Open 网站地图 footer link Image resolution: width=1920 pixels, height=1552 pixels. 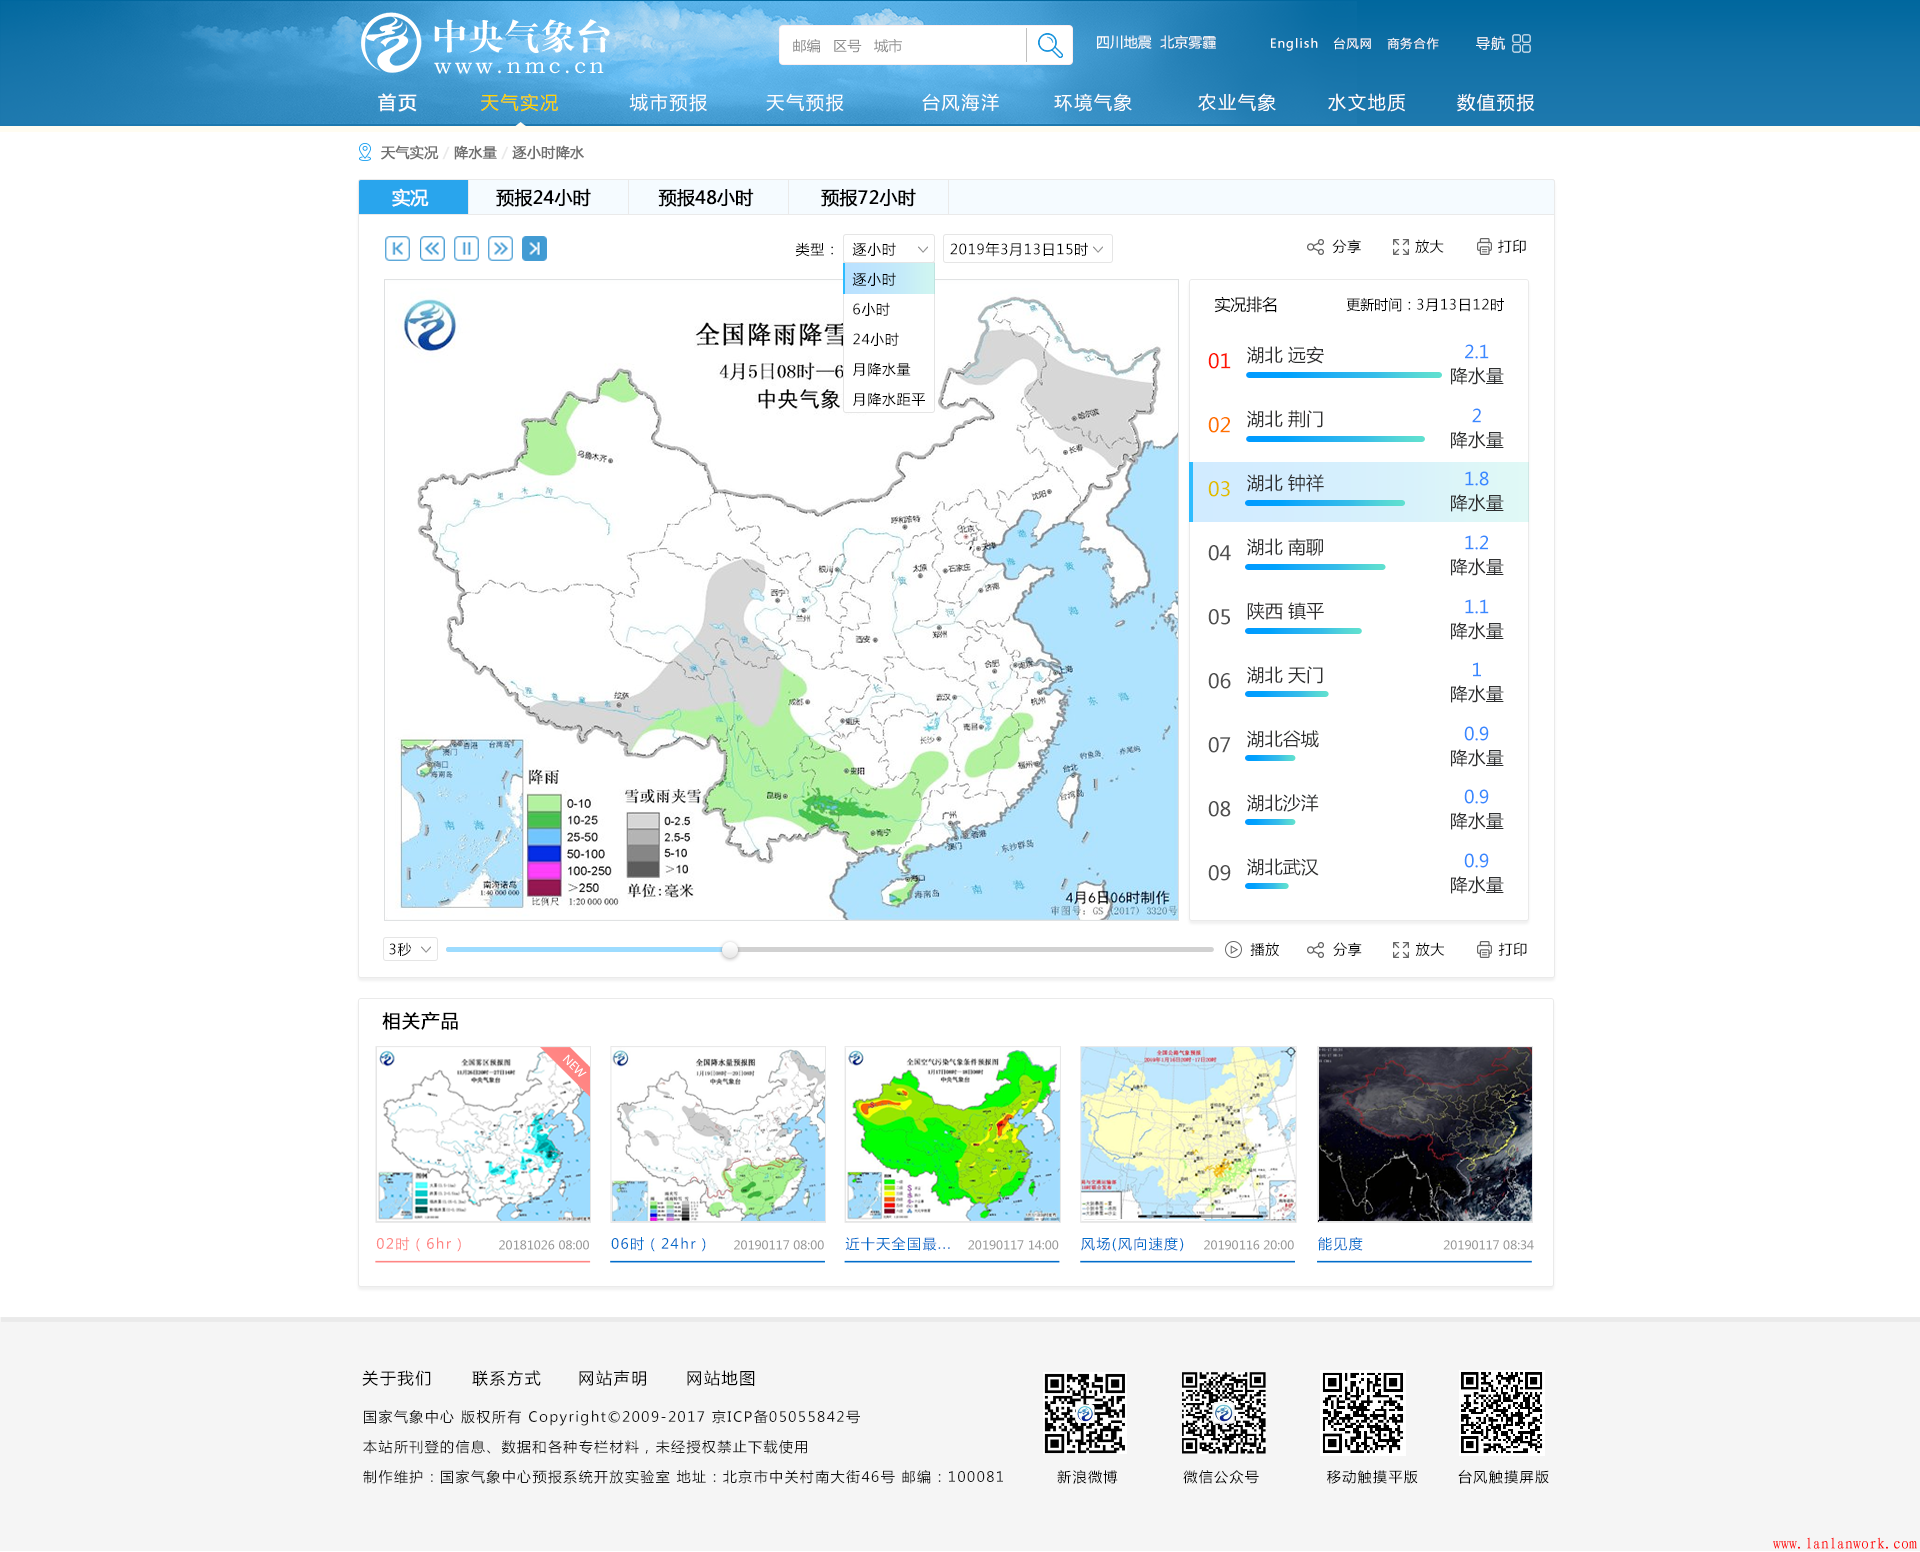click(720, 1379)
